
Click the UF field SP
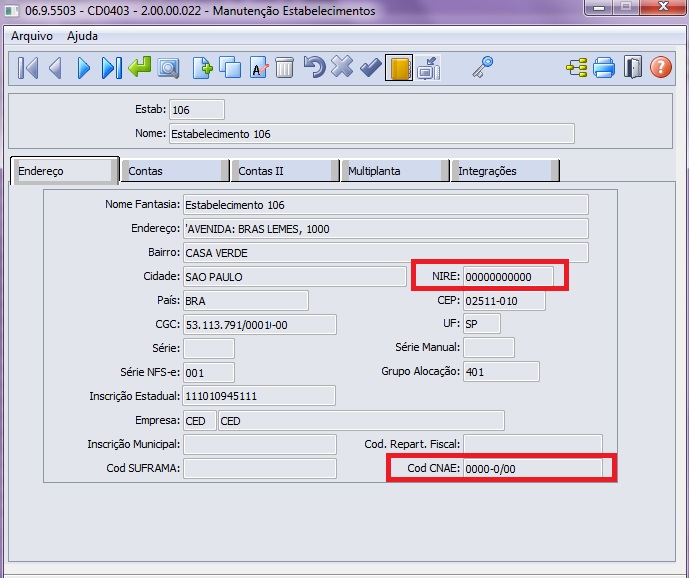click(x=482, y=324)
